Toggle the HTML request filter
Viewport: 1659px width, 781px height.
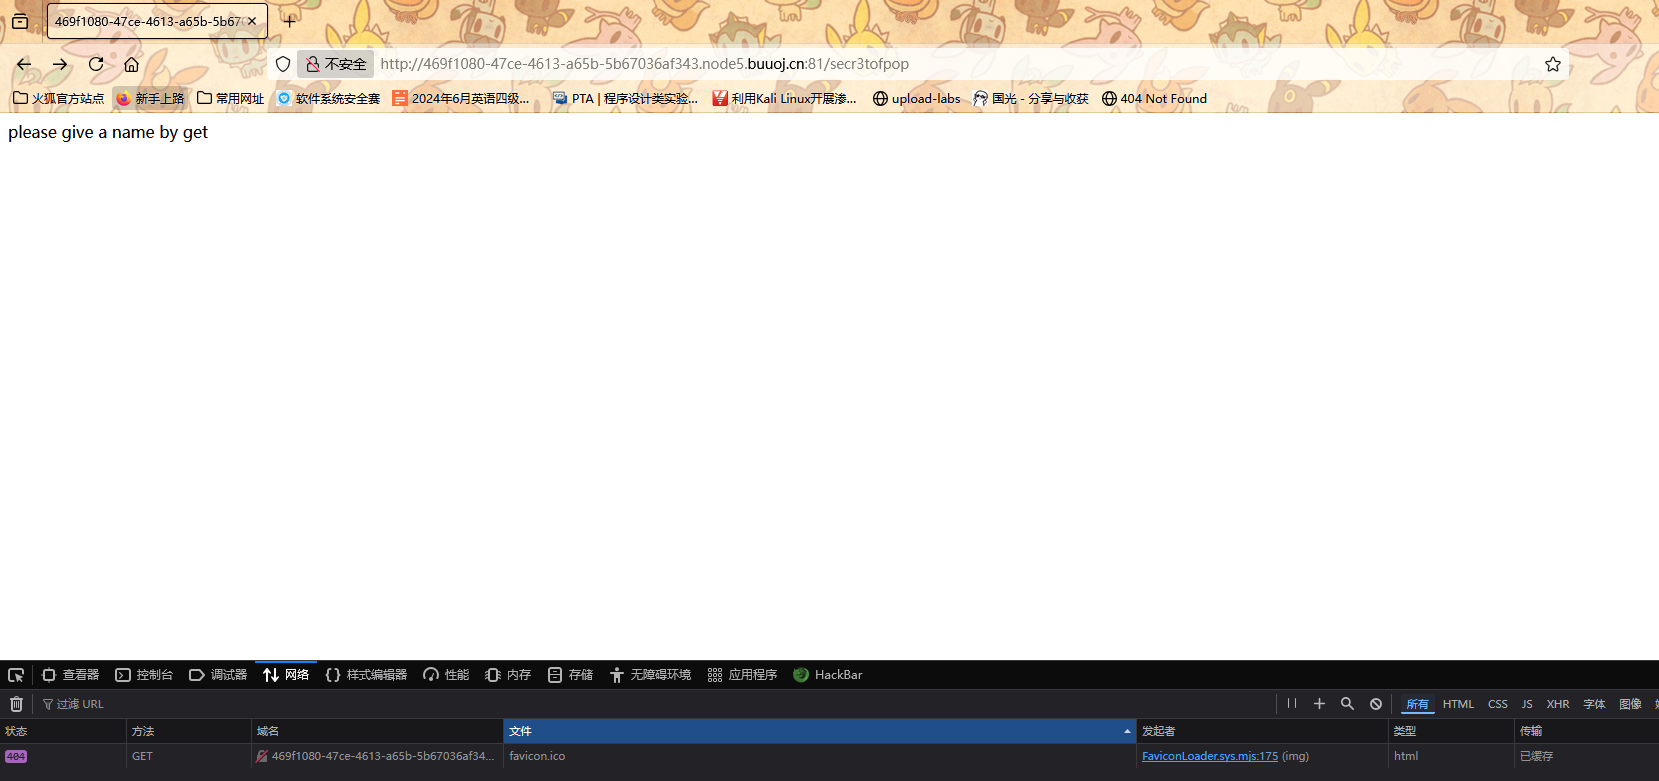pos(1458,704)
